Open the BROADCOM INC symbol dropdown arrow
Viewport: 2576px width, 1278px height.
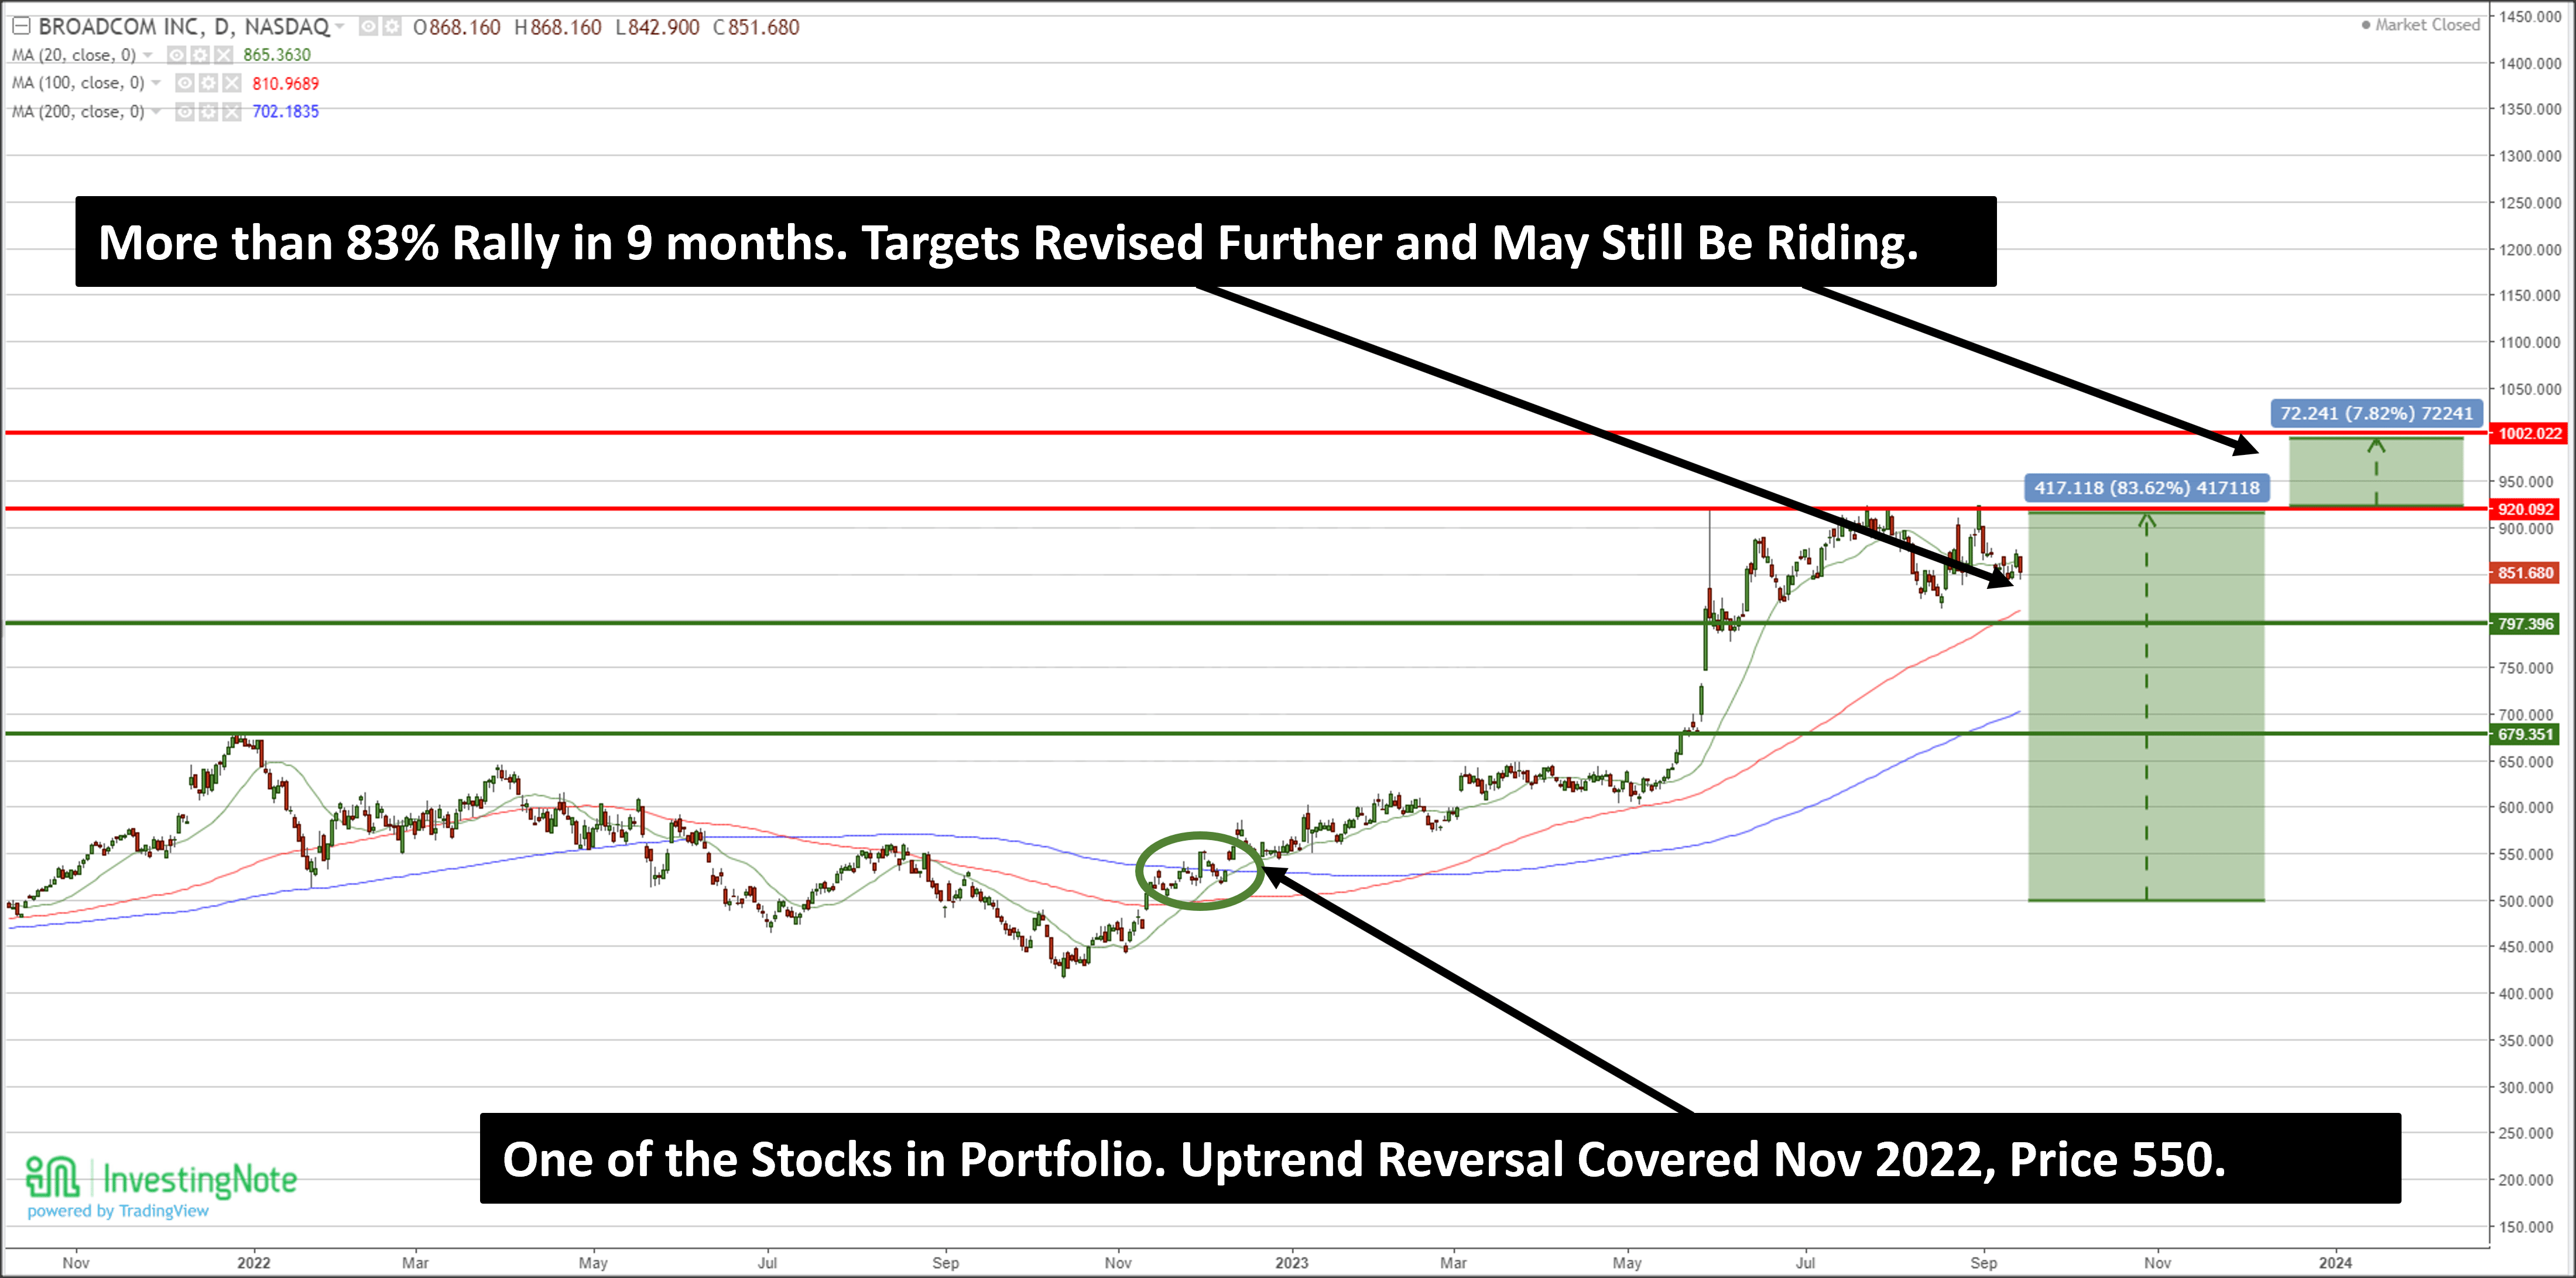pyautogui.click(x=340, y=27)
